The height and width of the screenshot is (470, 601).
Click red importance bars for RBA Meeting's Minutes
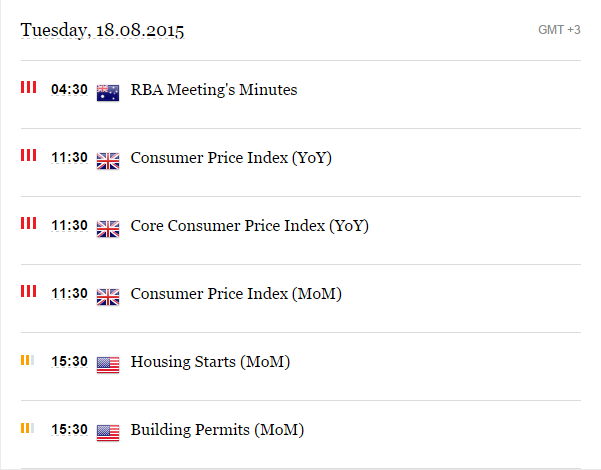(29, 87)
